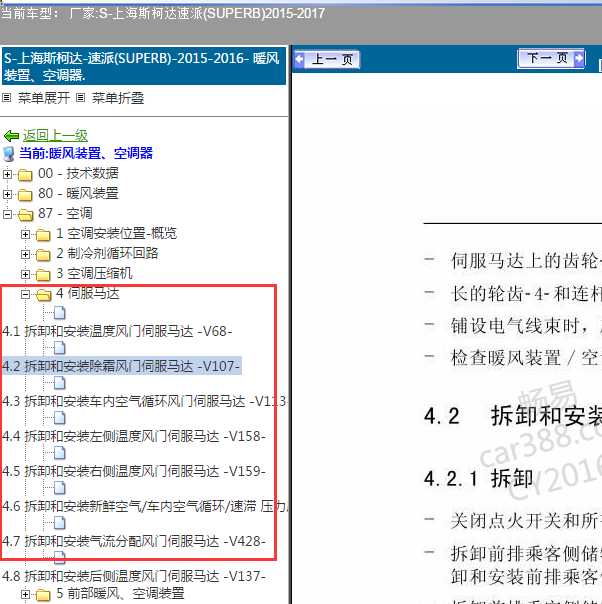
Task: Click open folder icon of 4 伺服马达
Action: tap(44, 295)
